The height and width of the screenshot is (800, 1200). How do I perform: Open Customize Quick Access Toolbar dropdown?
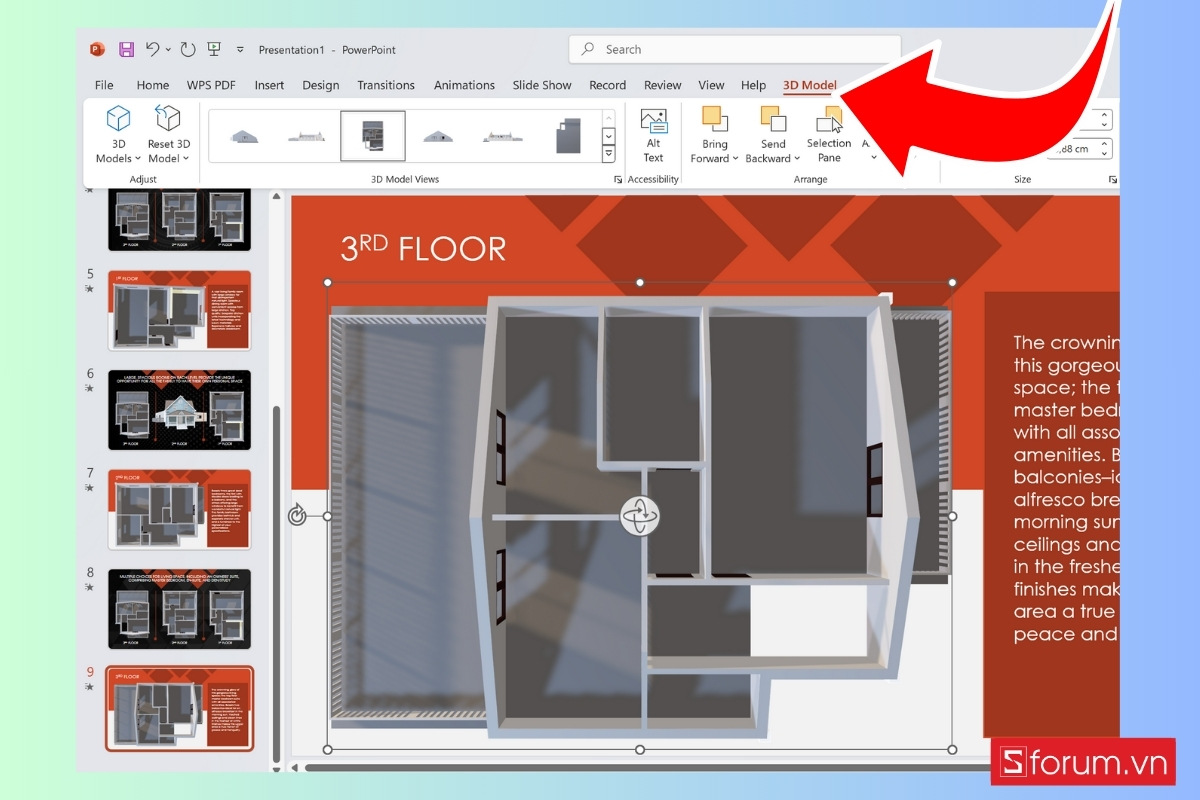click(x=240, y=49)
